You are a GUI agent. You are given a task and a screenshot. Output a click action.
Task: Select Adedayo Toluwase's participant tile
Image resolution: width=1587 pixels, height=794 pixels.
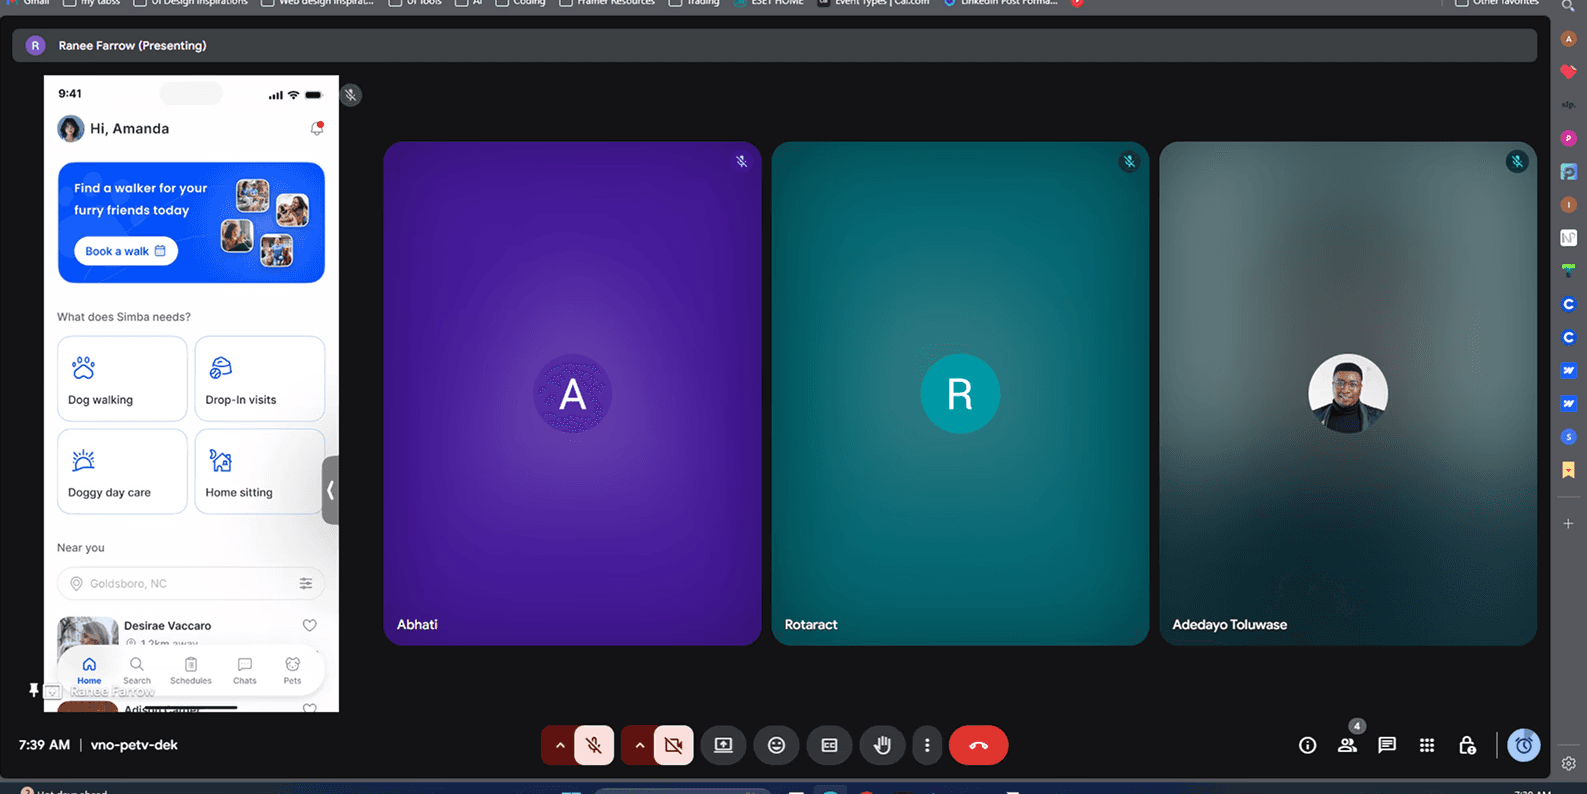pyautogui.click(x=1348, y=393)
